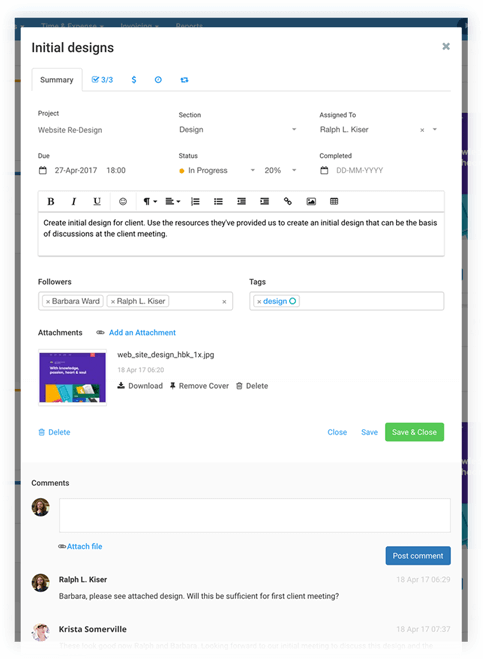Click the Add an Attachment link
Viewport: 483px width, 659px height.
142,332
